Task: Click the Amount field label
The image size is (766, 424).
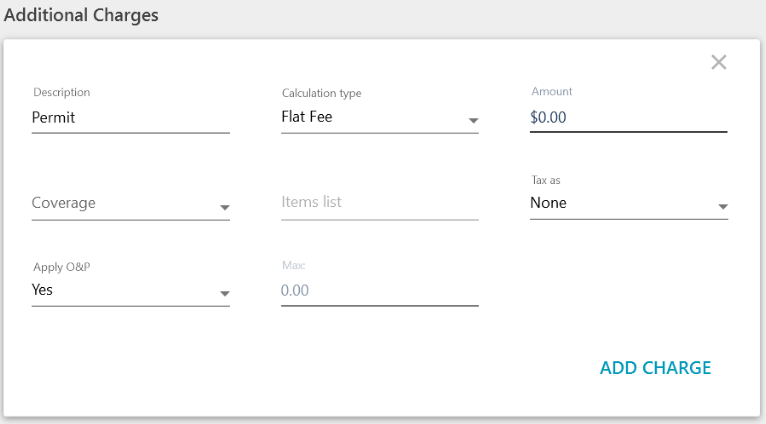Action: click(x=551, y=92)
